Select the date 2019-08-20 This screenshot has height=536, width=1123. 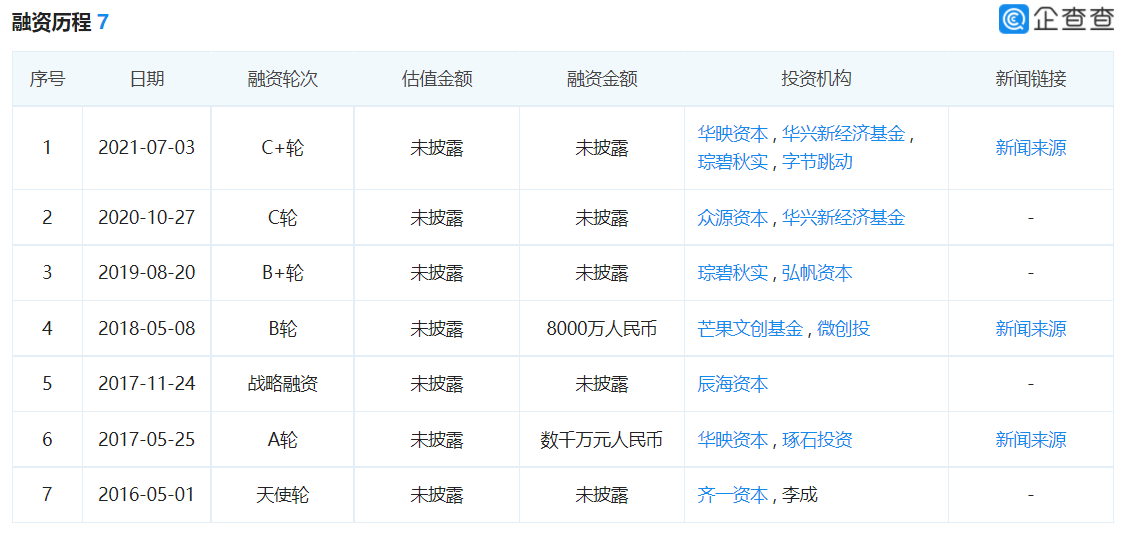click(x=146, y=273)
